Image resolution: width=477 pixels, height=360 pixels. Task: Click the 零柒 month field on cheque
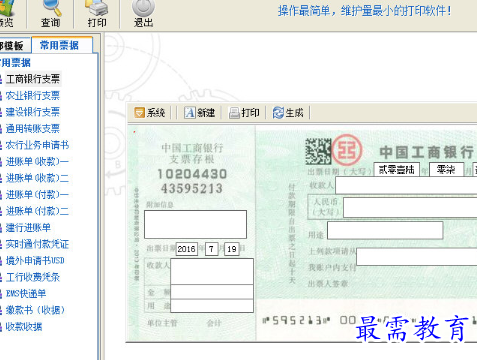[446, 170]
